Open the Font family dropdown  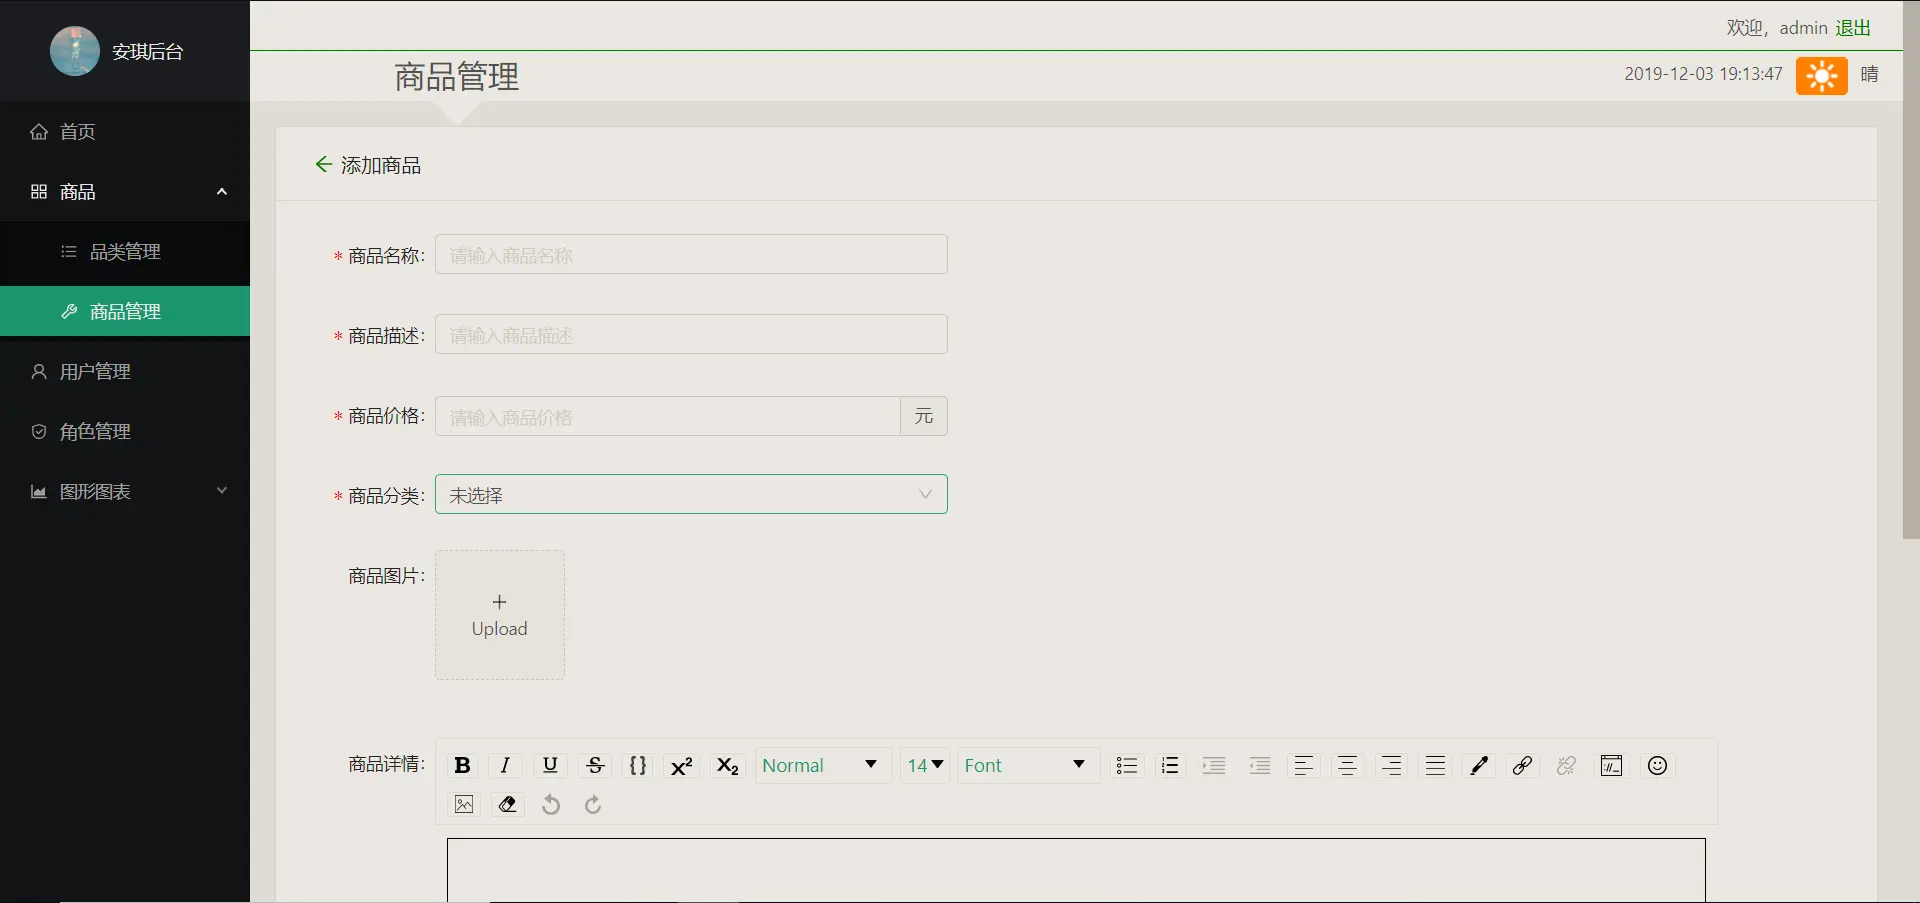1028,765
